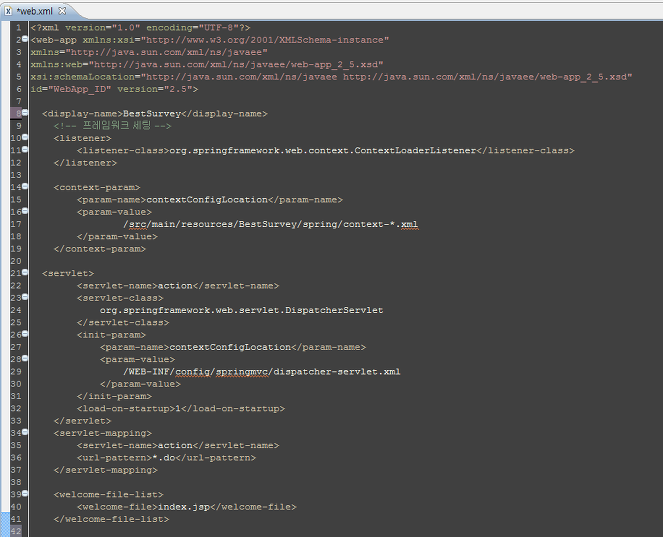Collapse the welcome-file-list element on line 39

25,493
